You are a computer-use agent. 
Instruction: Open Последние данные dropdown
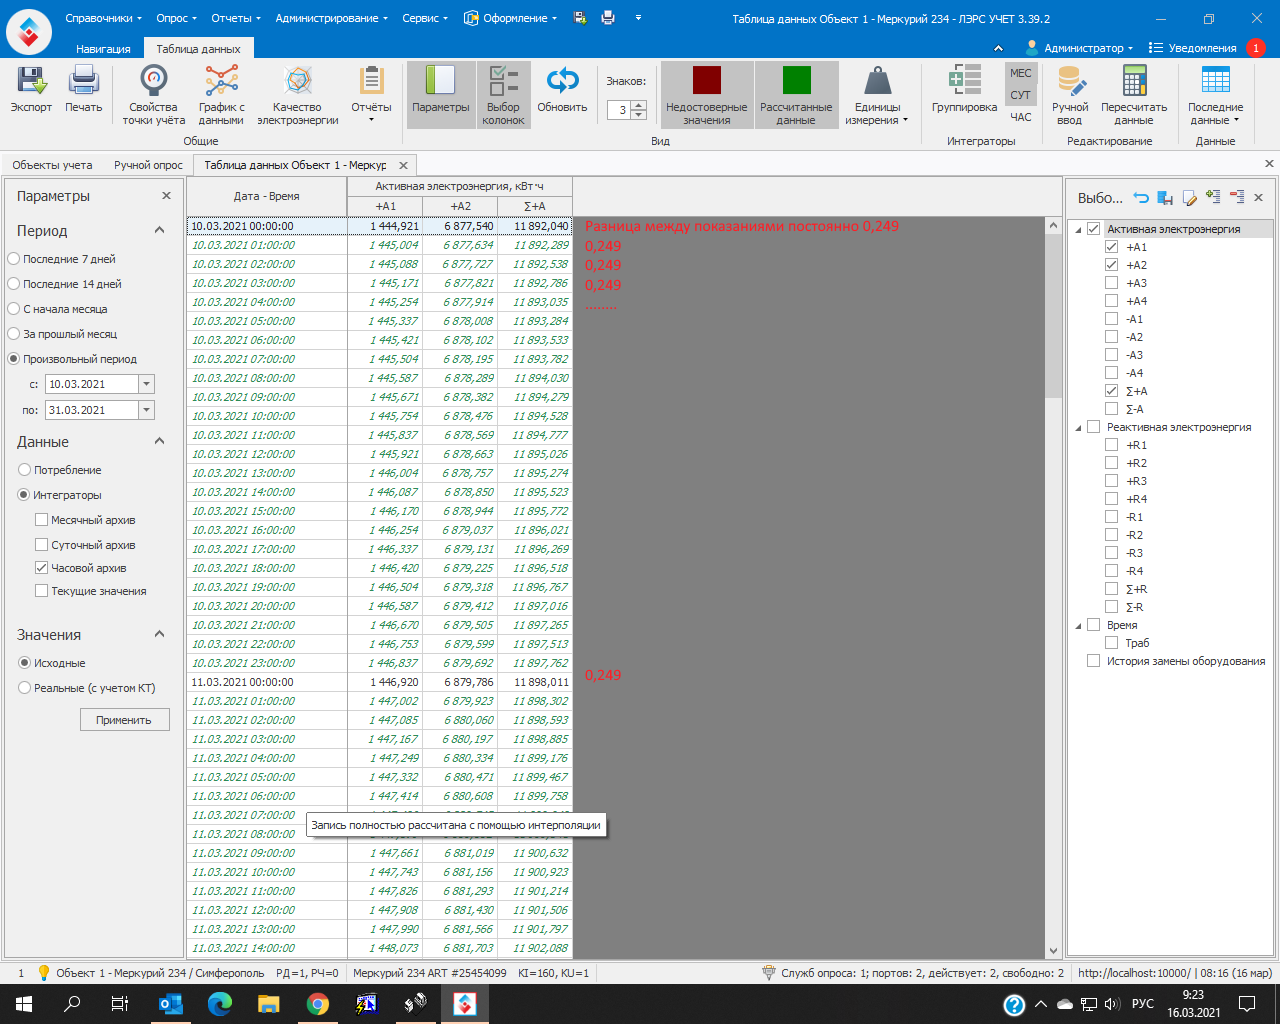pos(1215,94)
